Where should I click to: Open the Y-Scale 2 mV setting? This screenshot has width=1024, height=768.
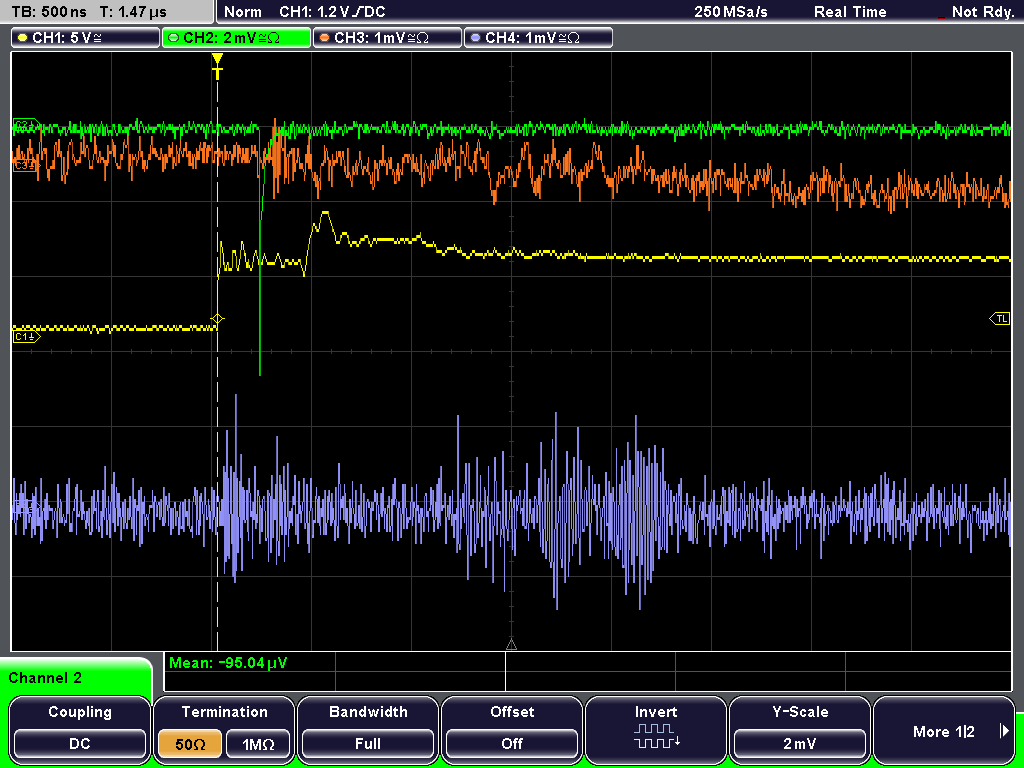tap(799, 743)
